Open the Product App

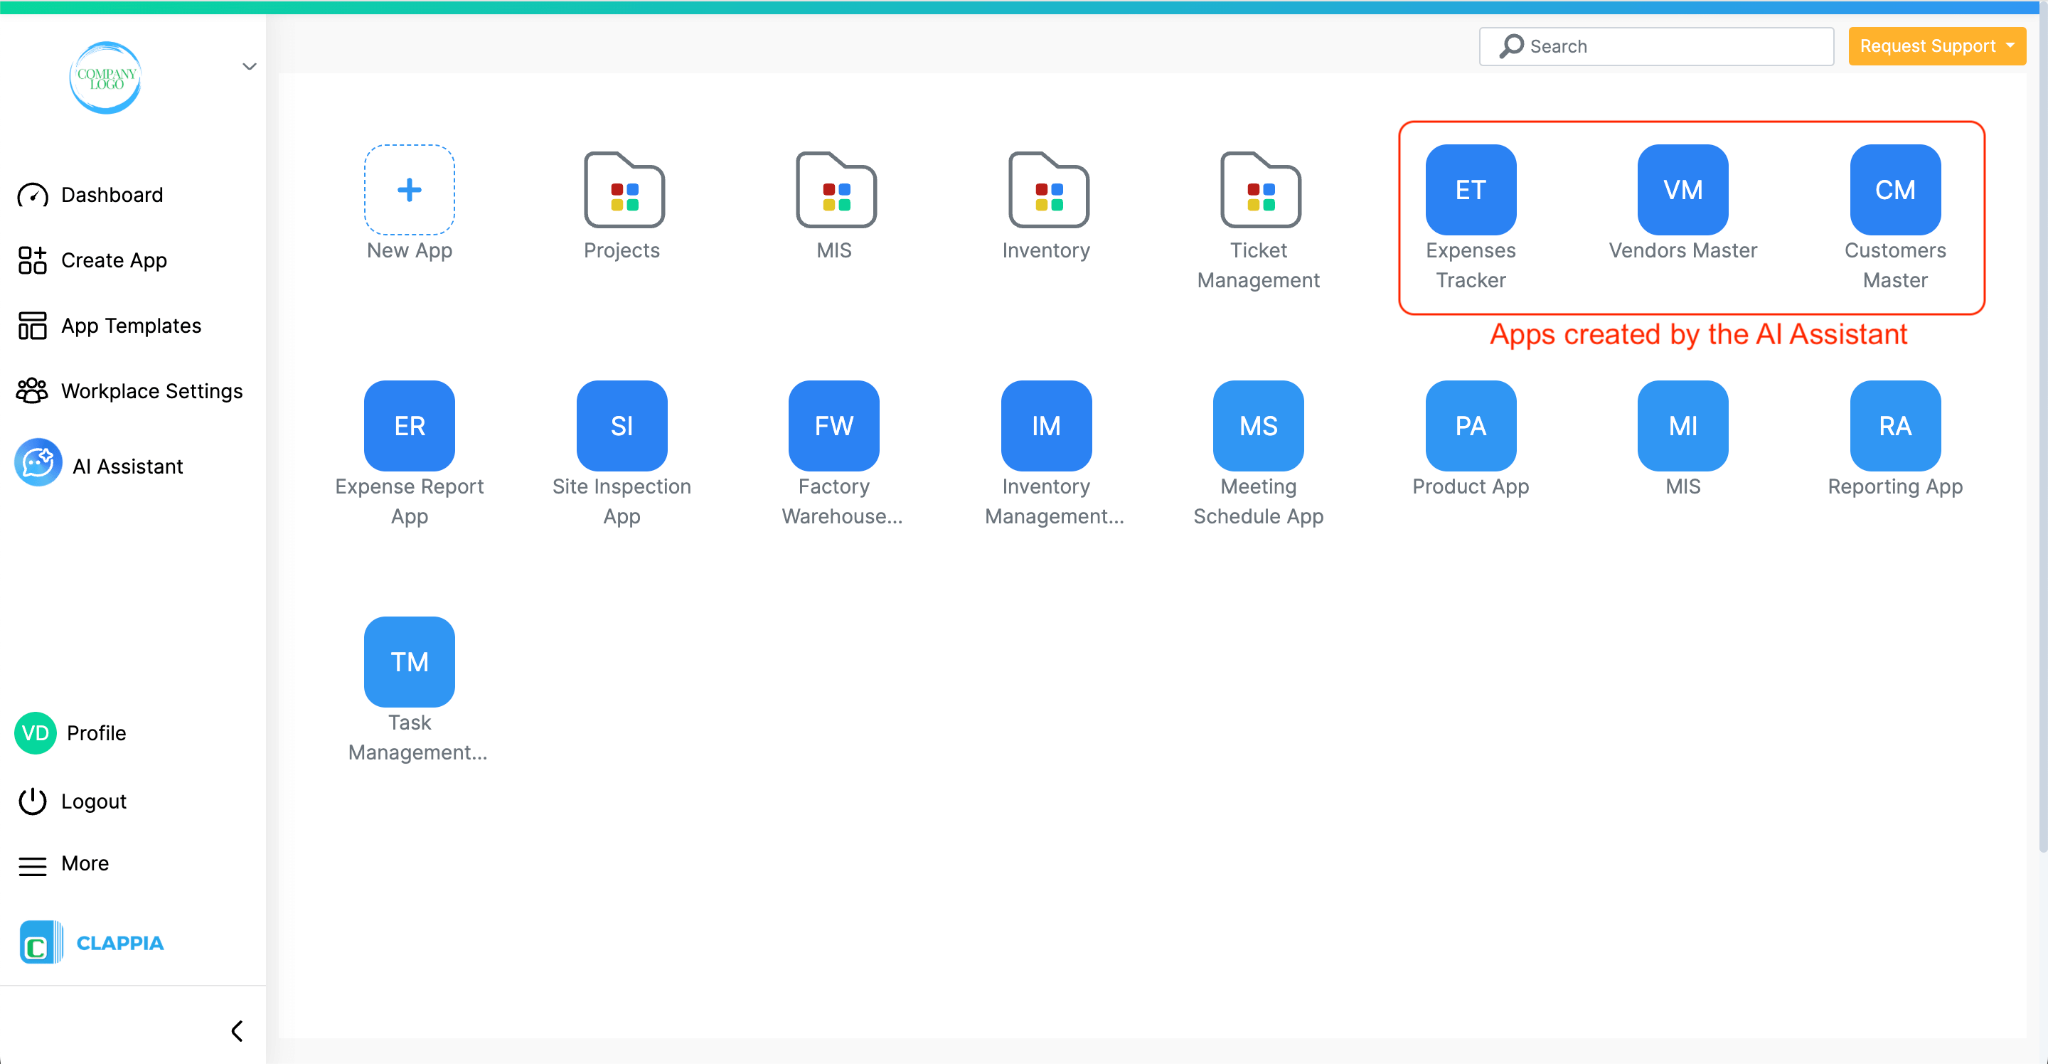click(x=1470, y=425)
